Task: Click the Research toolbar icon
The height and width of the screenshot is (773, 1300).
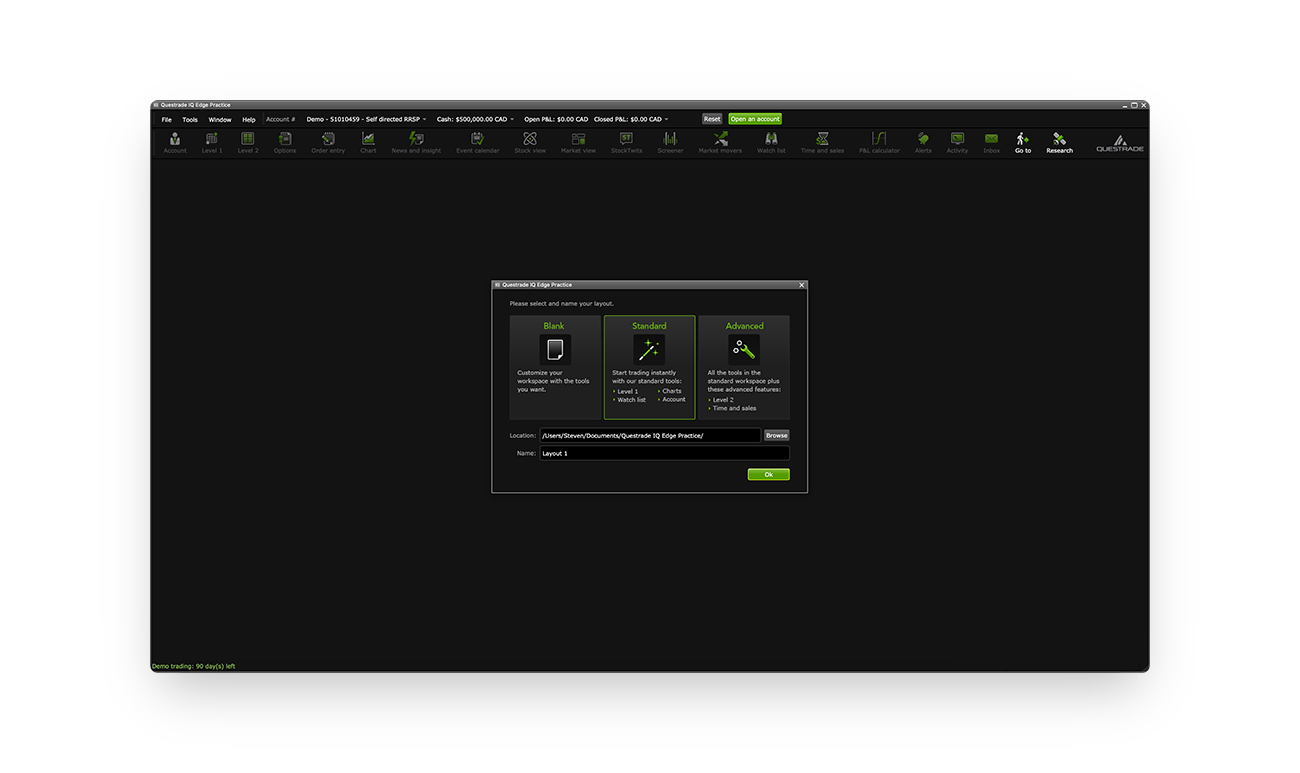Action: coord(1059,142)
